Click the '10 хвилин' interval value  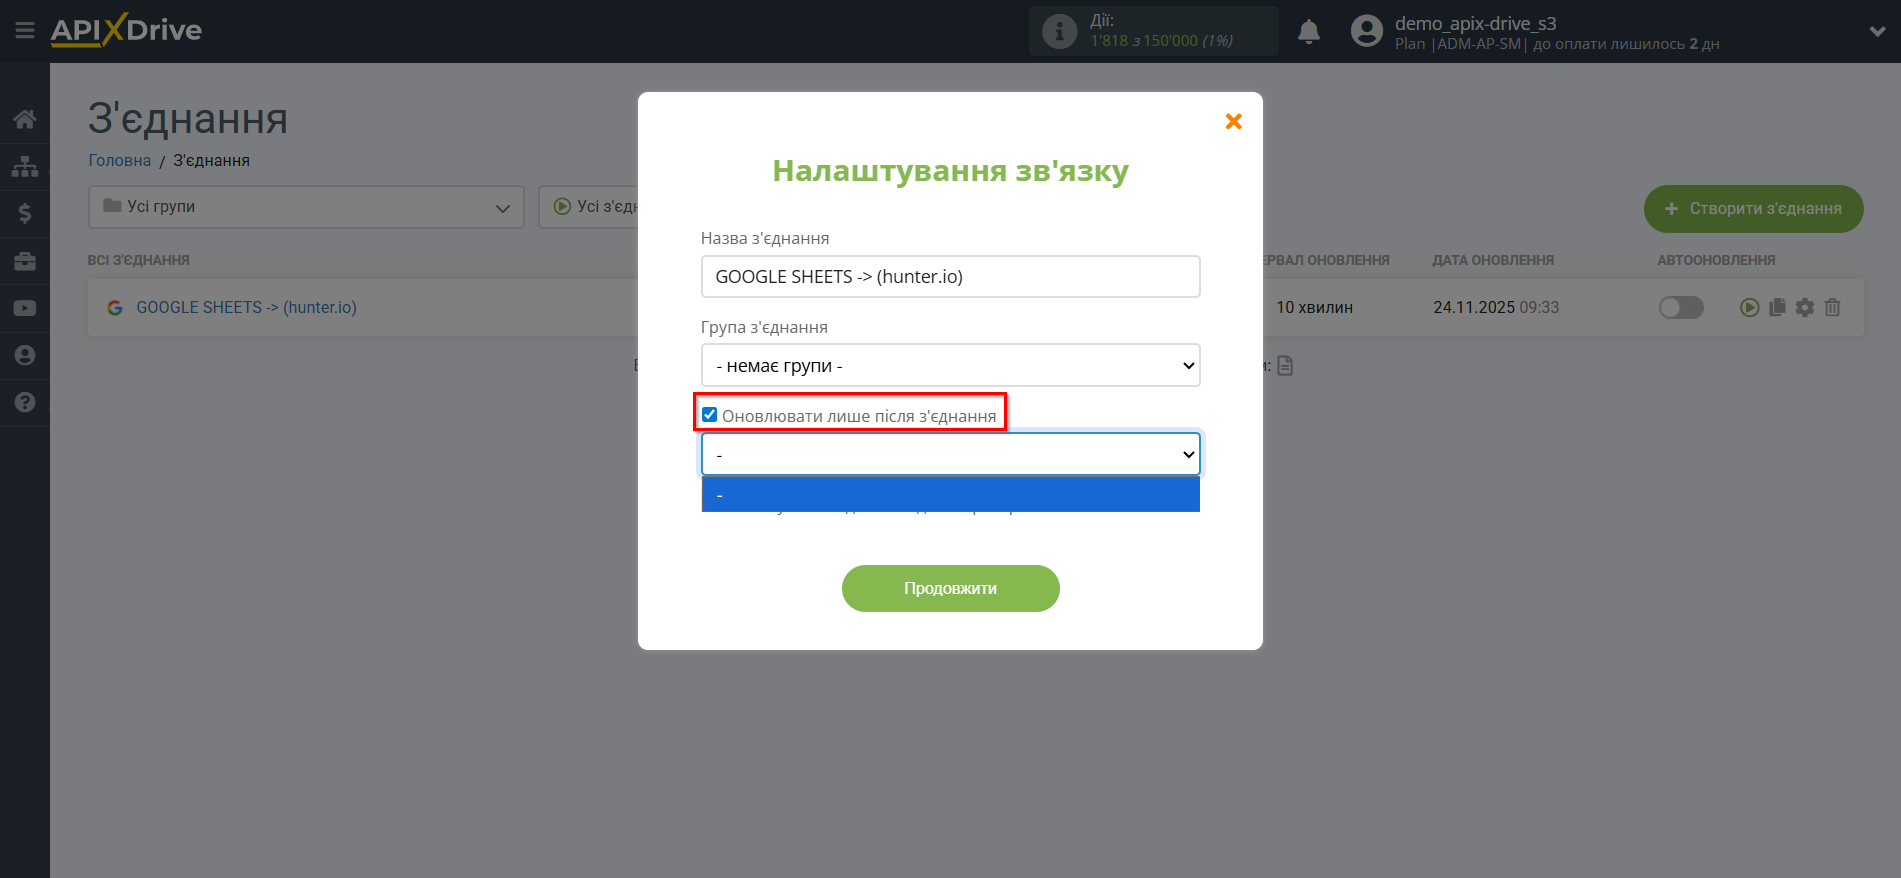1314,307
